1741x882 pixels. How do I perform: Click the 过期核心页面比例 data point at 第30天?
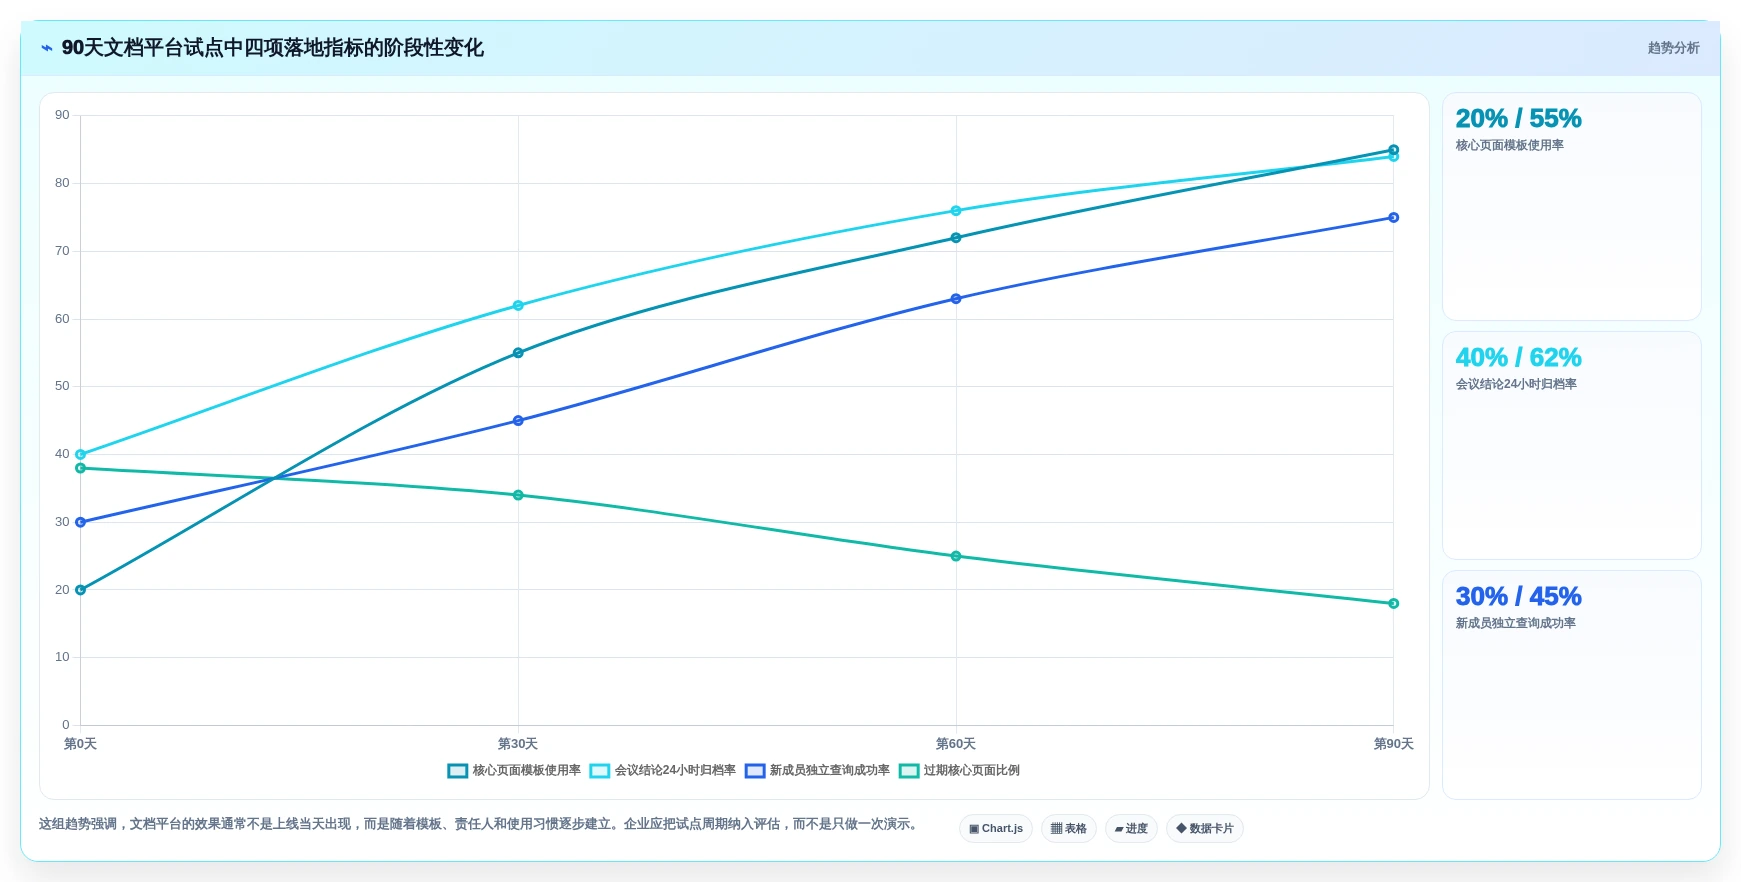pyautogui.click(x=518, y=495)
